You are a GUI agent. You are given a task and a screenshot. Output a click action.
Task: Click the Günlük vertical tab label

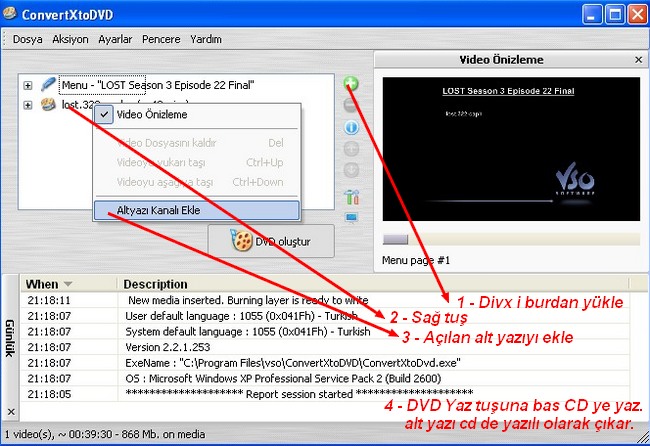tap(10, 338)
